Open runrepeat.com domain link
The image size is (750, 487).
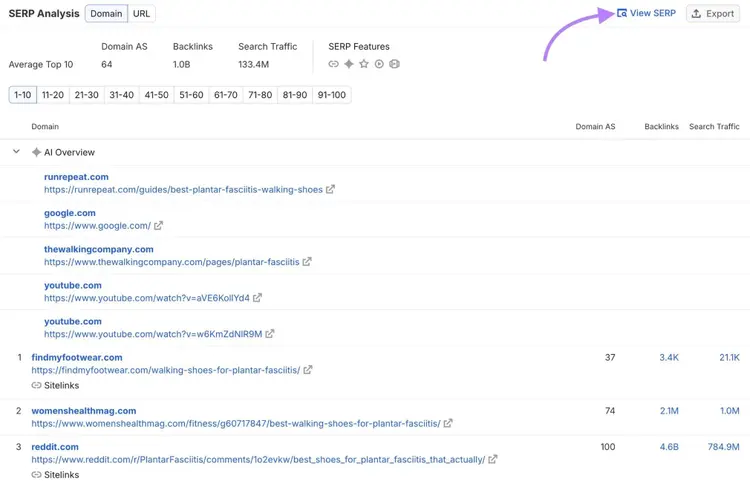point(76,177)
